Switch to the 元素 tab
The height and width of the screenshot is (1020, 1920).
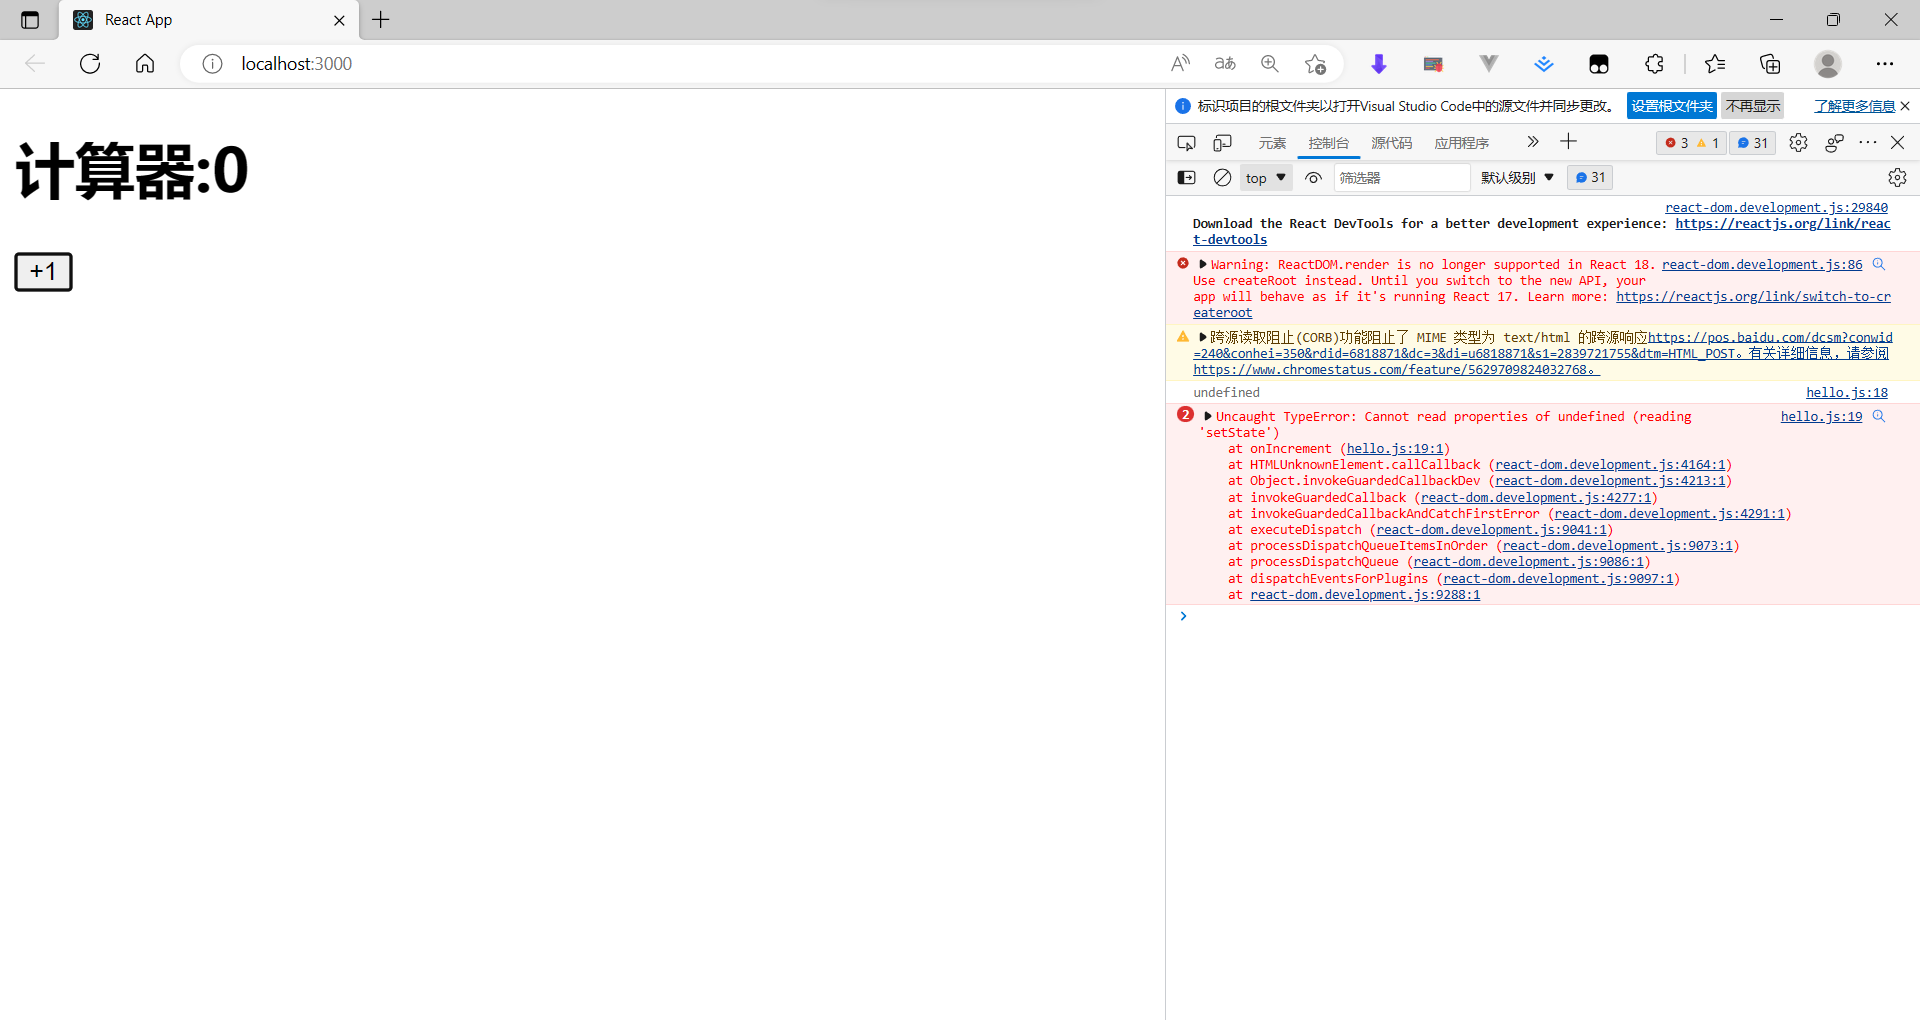(x=1271, y=142)
